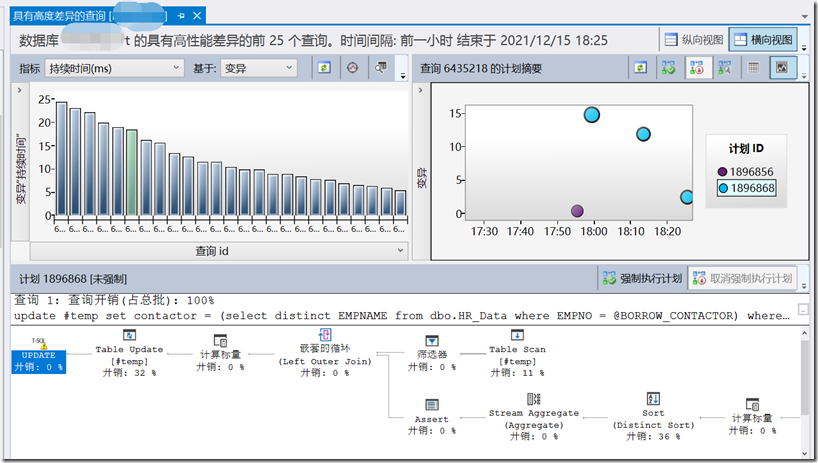This screenshot has height=463, width=818.
Task: Click the compare plans icon
Action: coord(725,68)
